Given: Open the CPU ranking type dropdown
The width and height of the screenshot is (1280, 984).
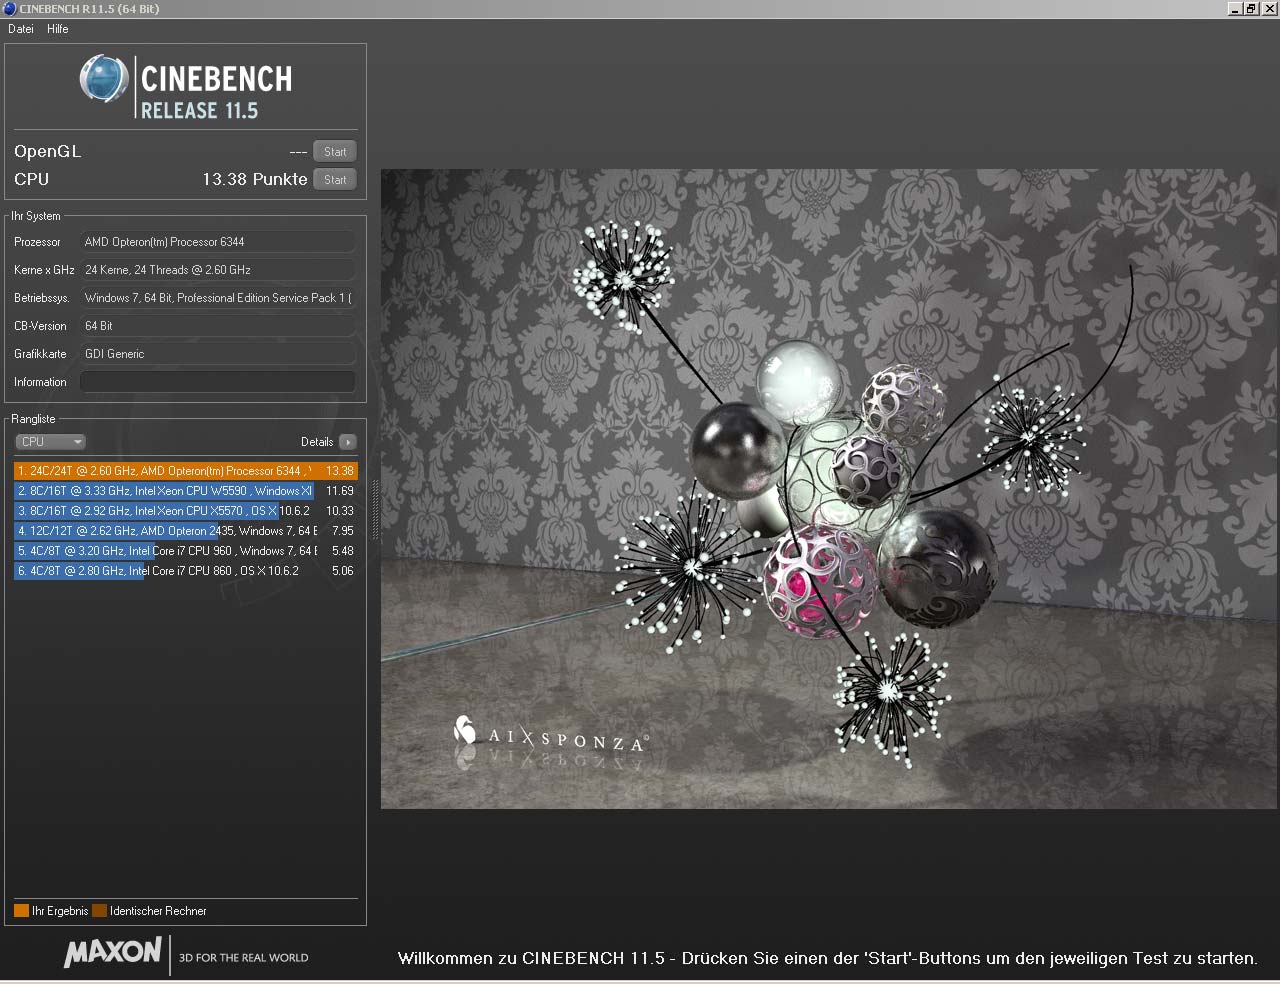Looking at the screenshot, I should pos(50,442).
